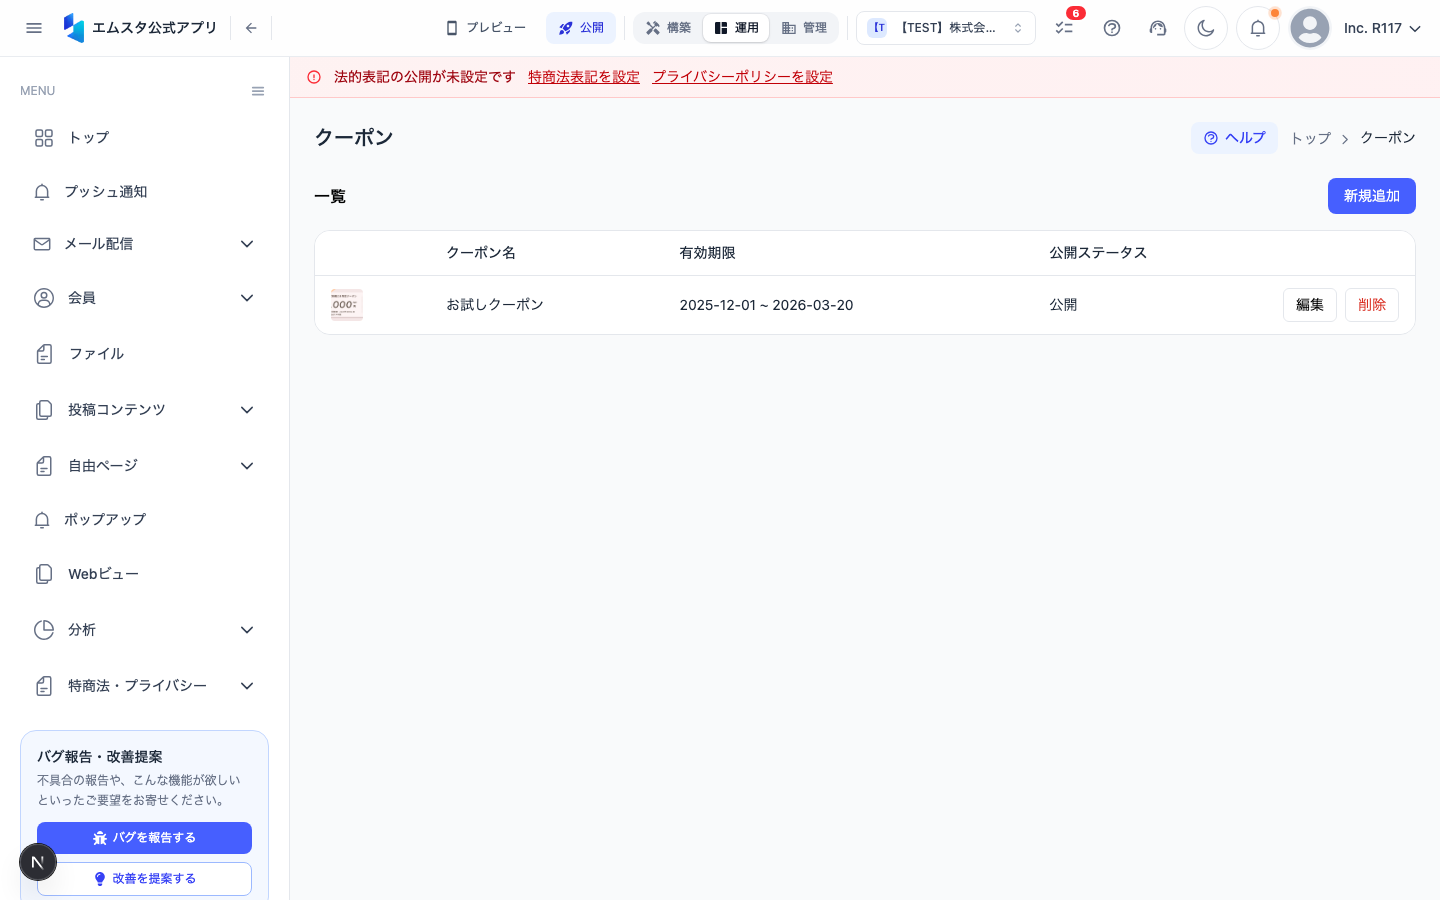Go to トップ in the breadcrumb
The height and width of the screenshot is (900, 1440).
point(1310,138)
